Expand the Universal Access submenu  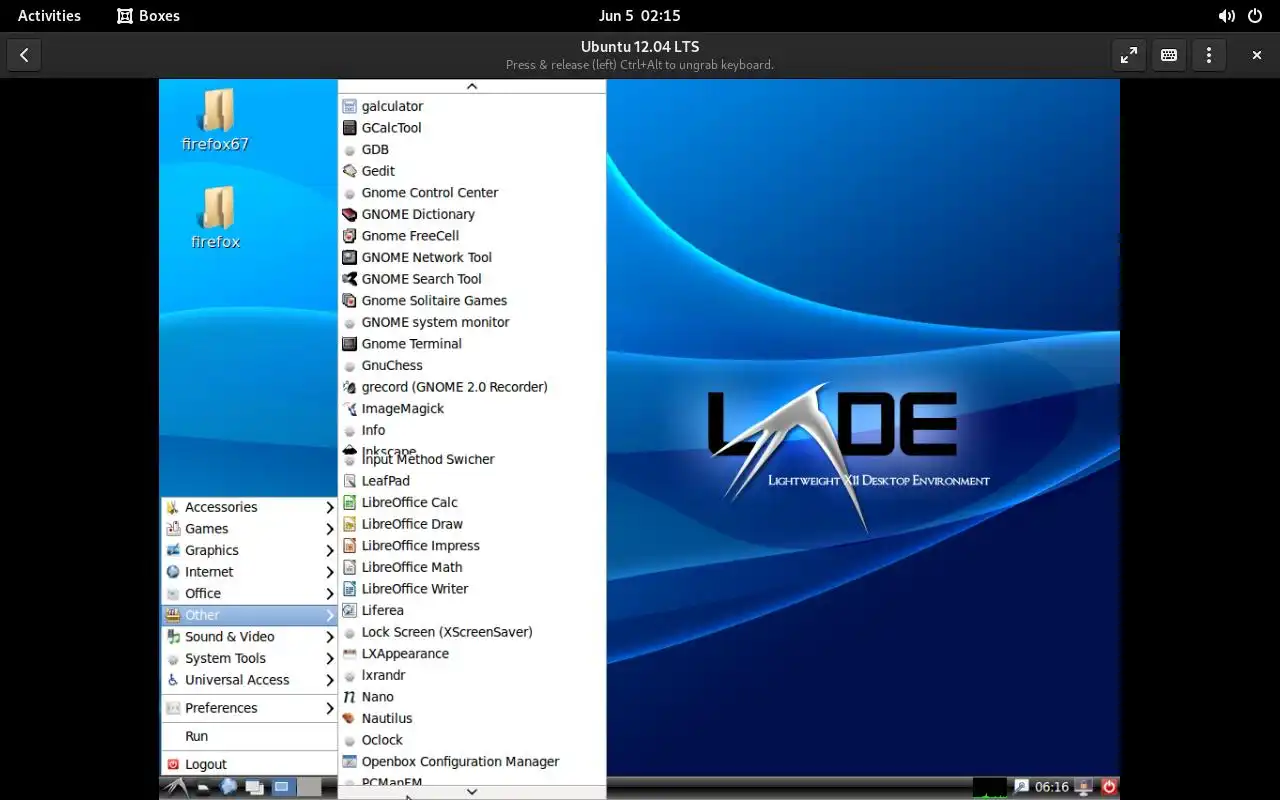[249, 680]
